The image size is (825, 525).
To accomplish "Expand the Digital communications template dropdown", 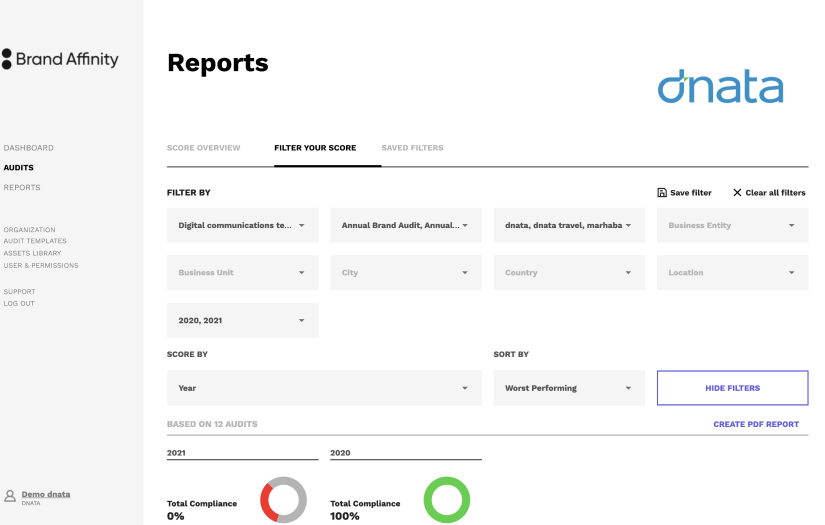I will 243,225.
